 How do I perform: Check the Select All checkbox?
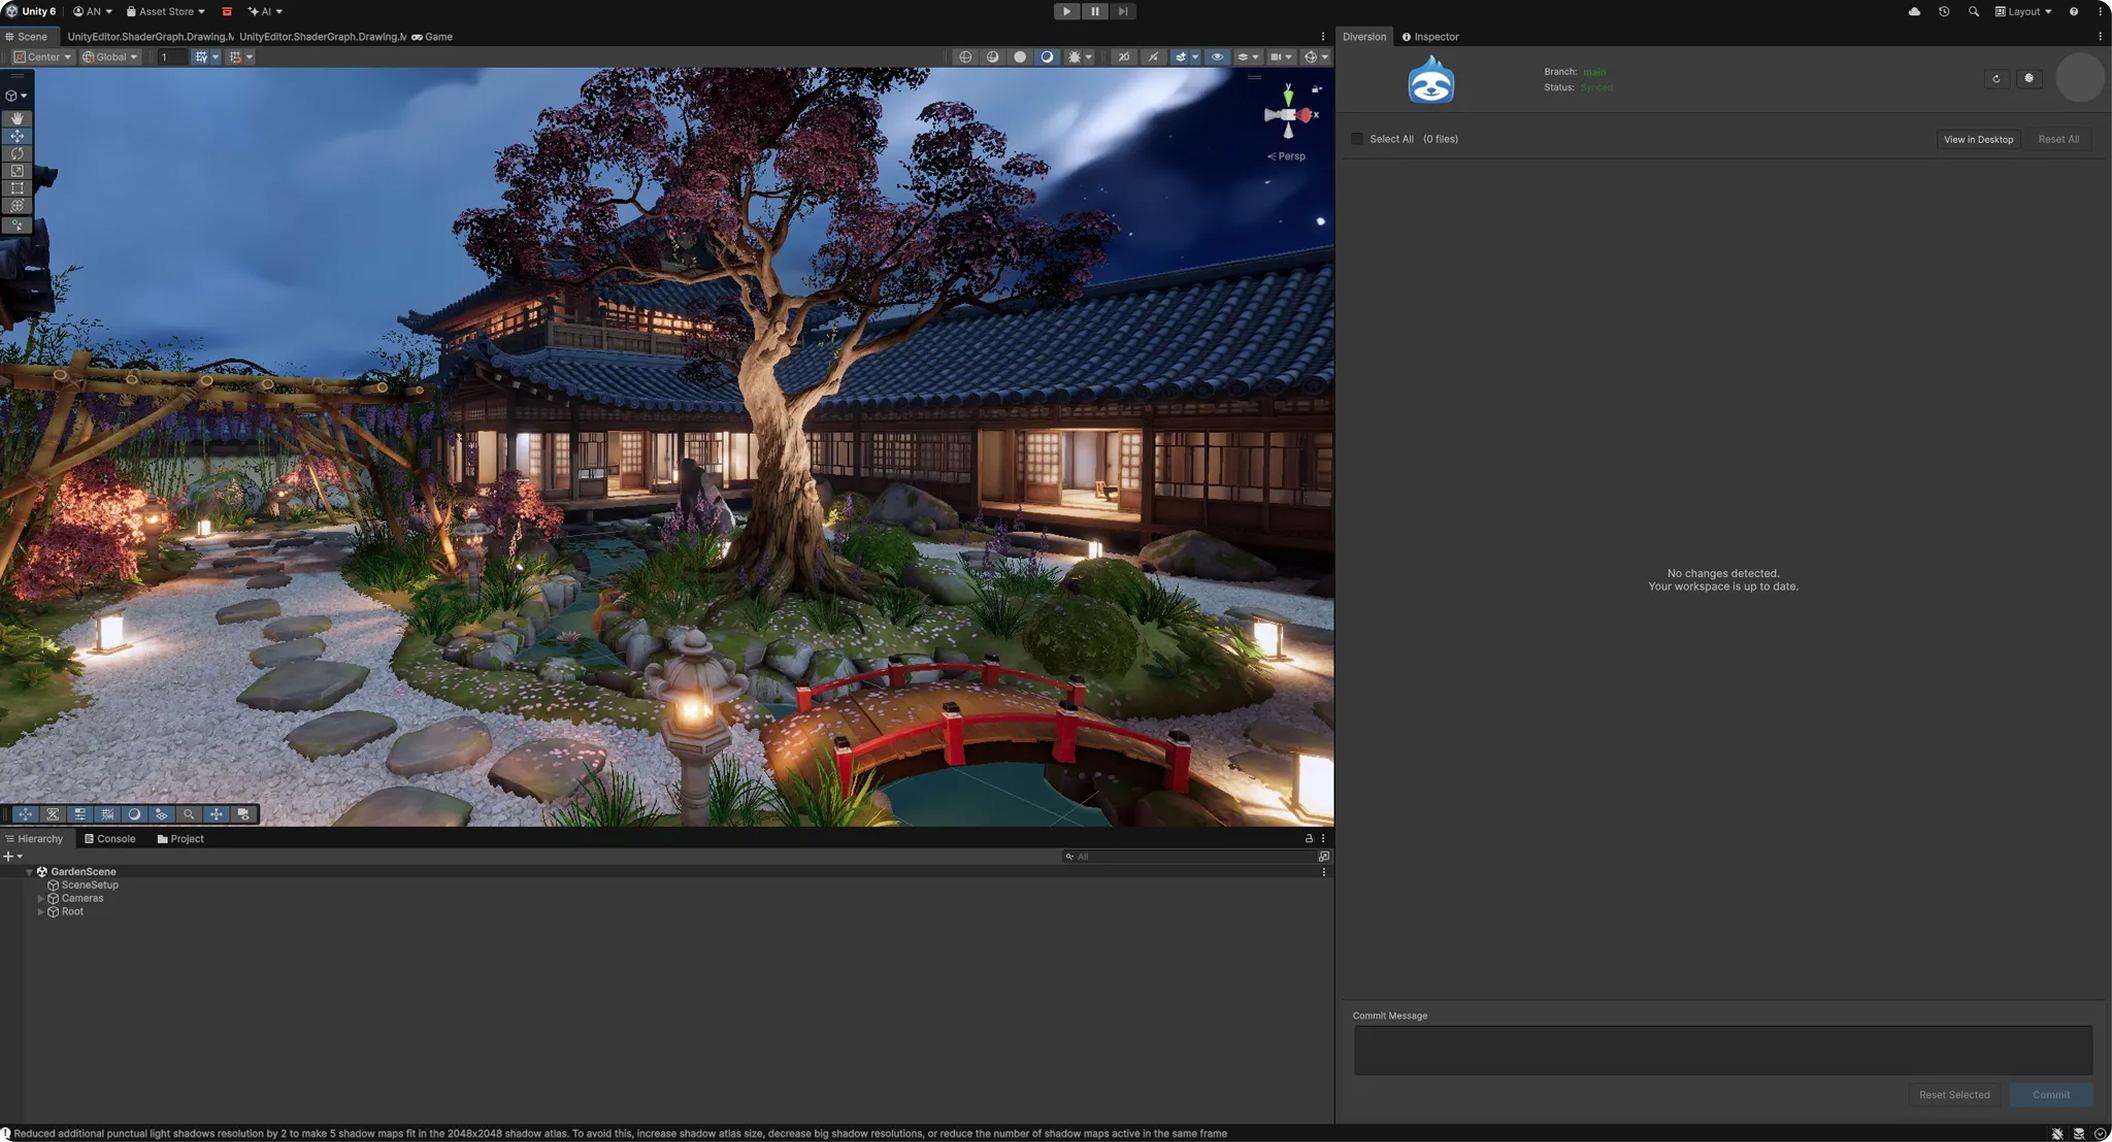click(x=1357, y=139)
